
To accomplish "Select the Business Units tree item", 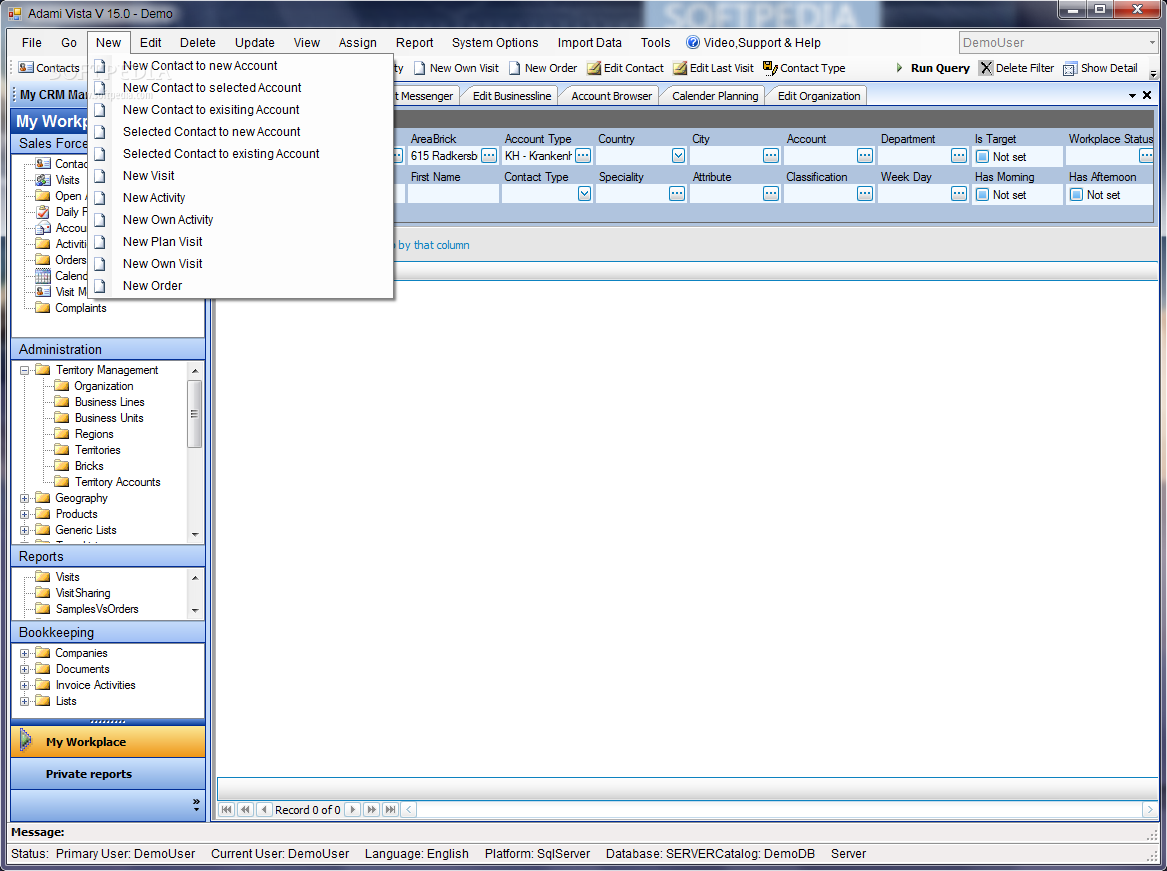I will click(x=109, y=418).
